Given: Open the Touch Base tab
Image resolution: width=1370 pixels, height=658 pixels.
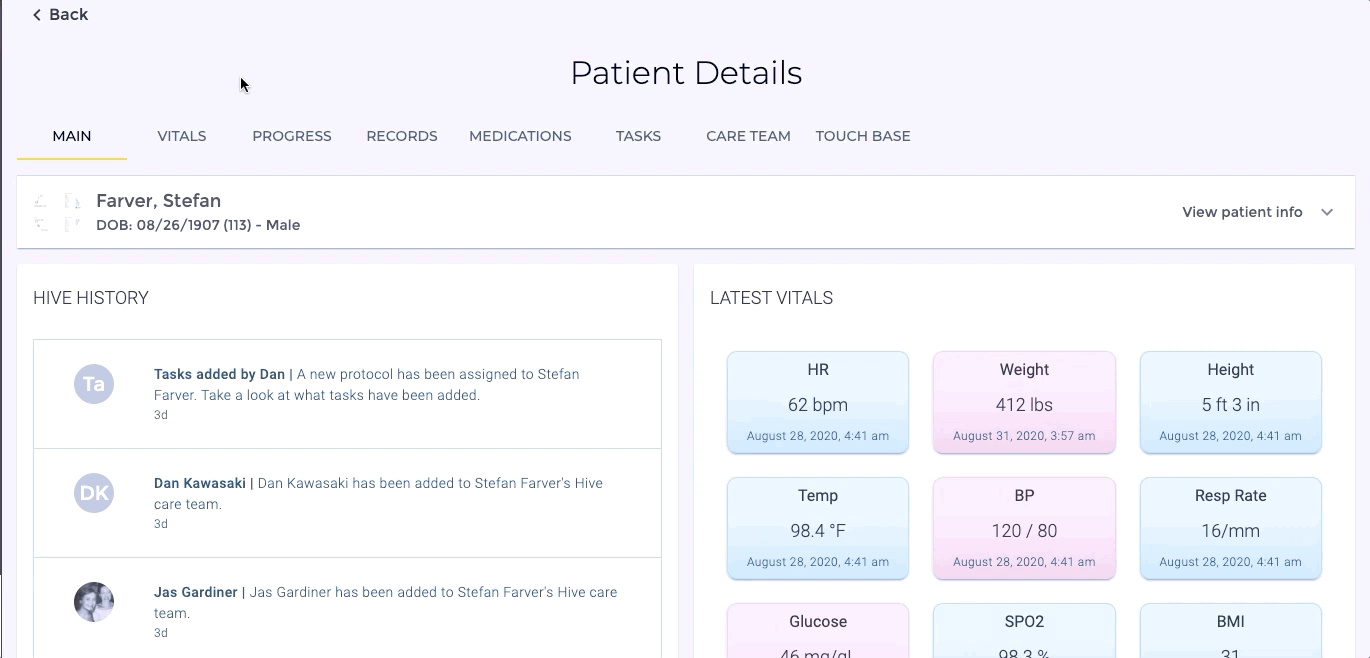Looking at the screenshot, I should click(863, 136).
